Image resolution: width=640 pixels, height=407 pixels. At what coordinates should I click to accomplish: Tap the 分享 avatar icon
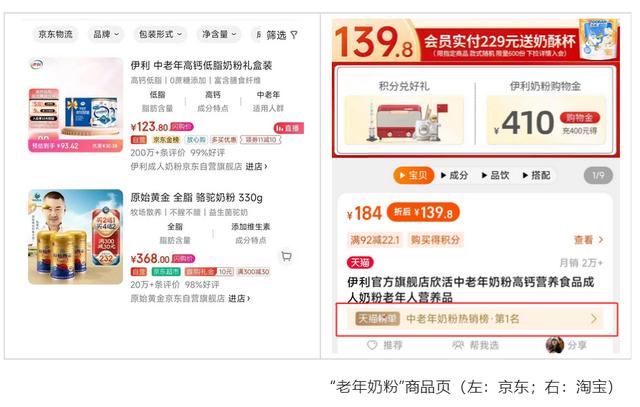[x=555, y=345]
